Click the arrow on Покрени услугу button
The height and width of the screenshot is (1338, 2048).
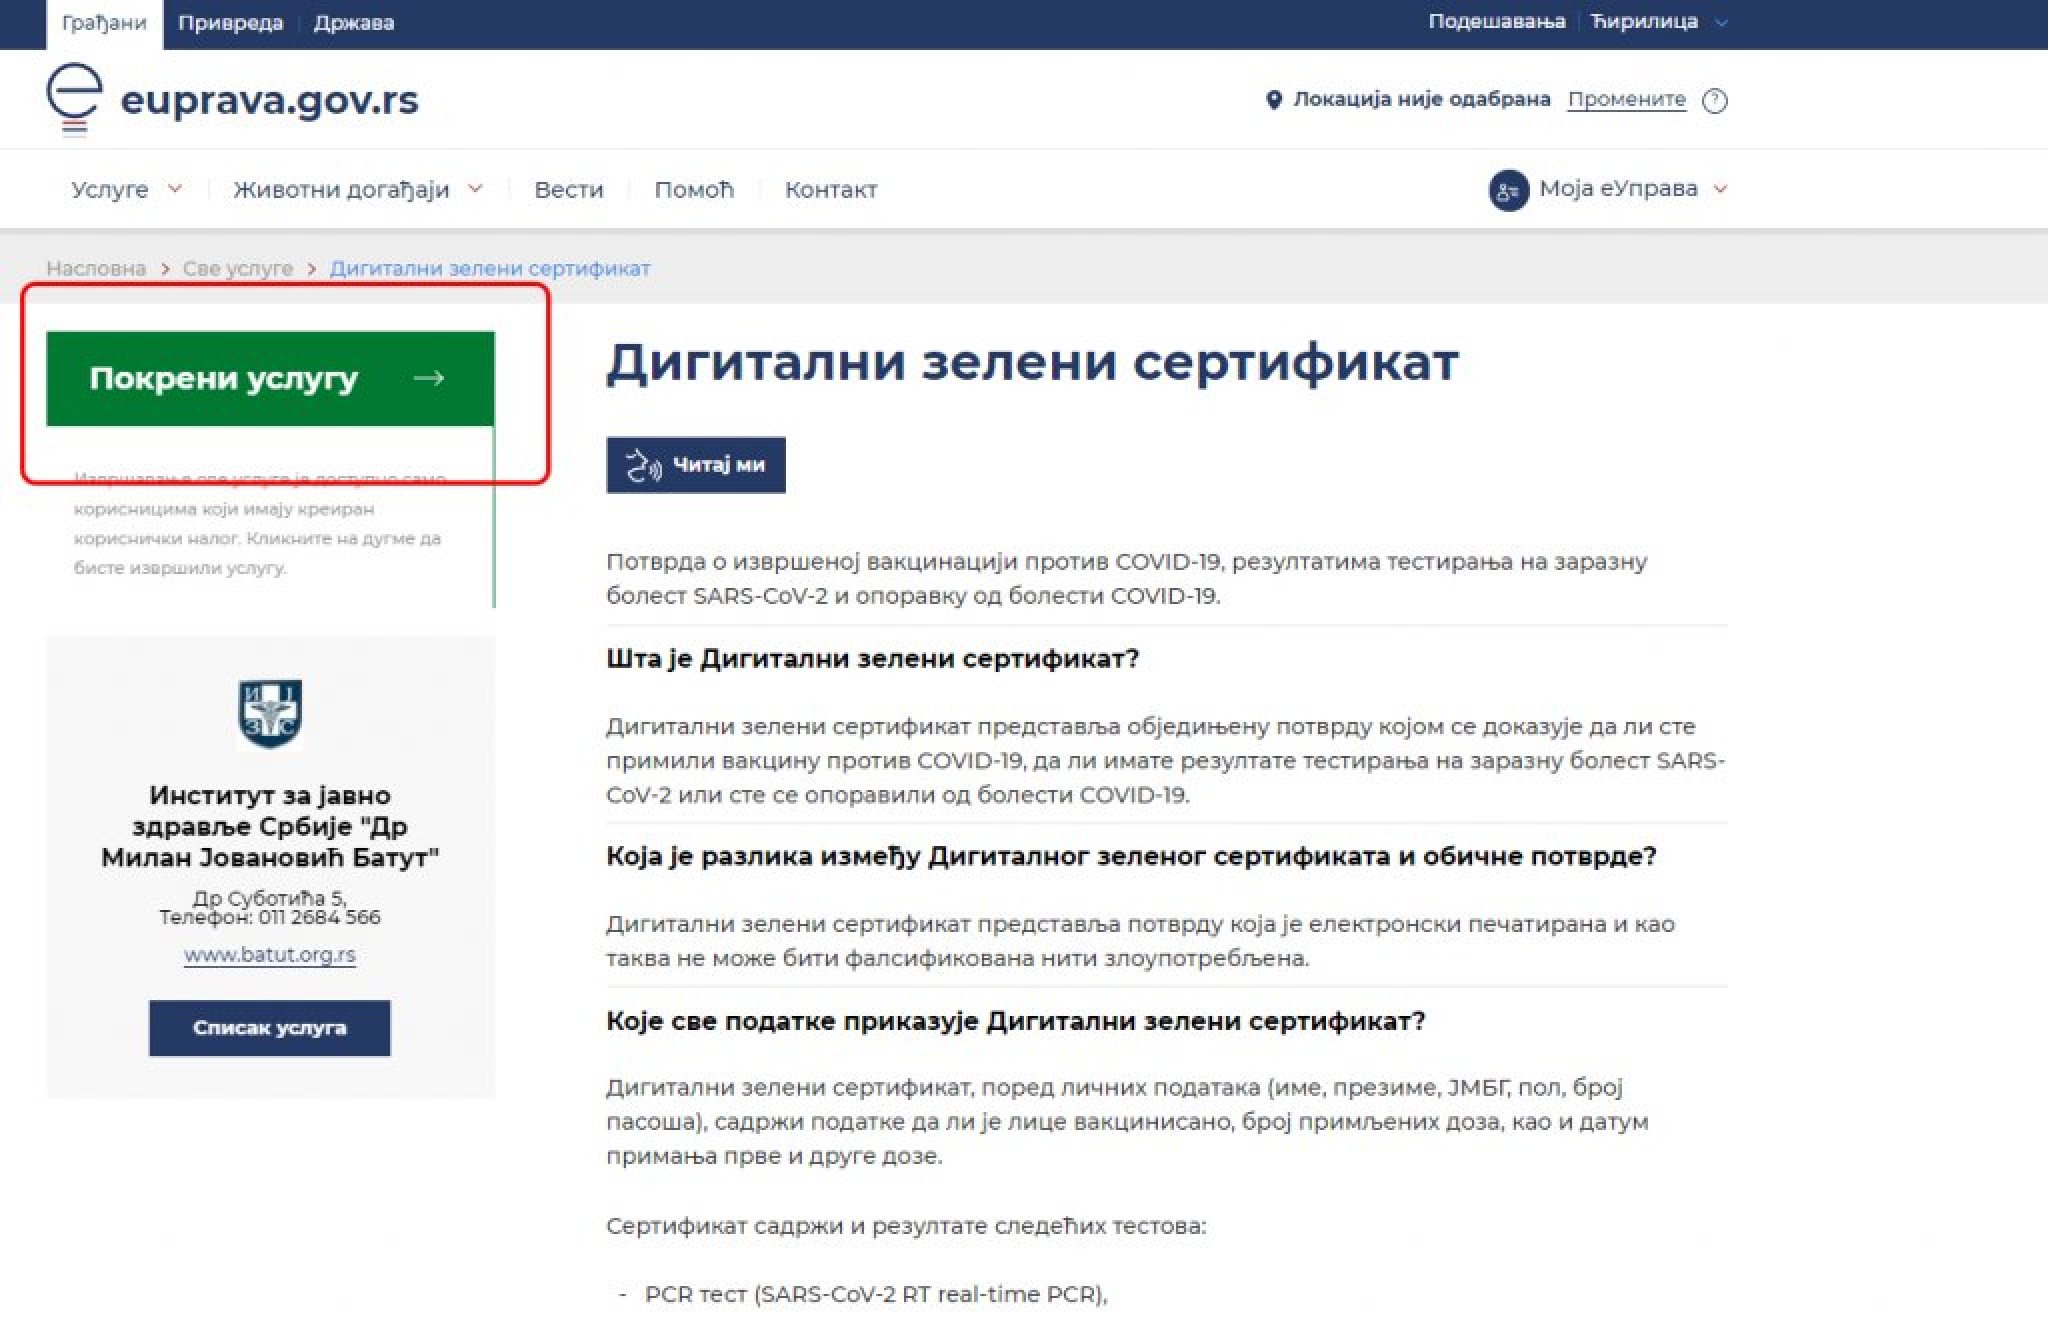429,378
